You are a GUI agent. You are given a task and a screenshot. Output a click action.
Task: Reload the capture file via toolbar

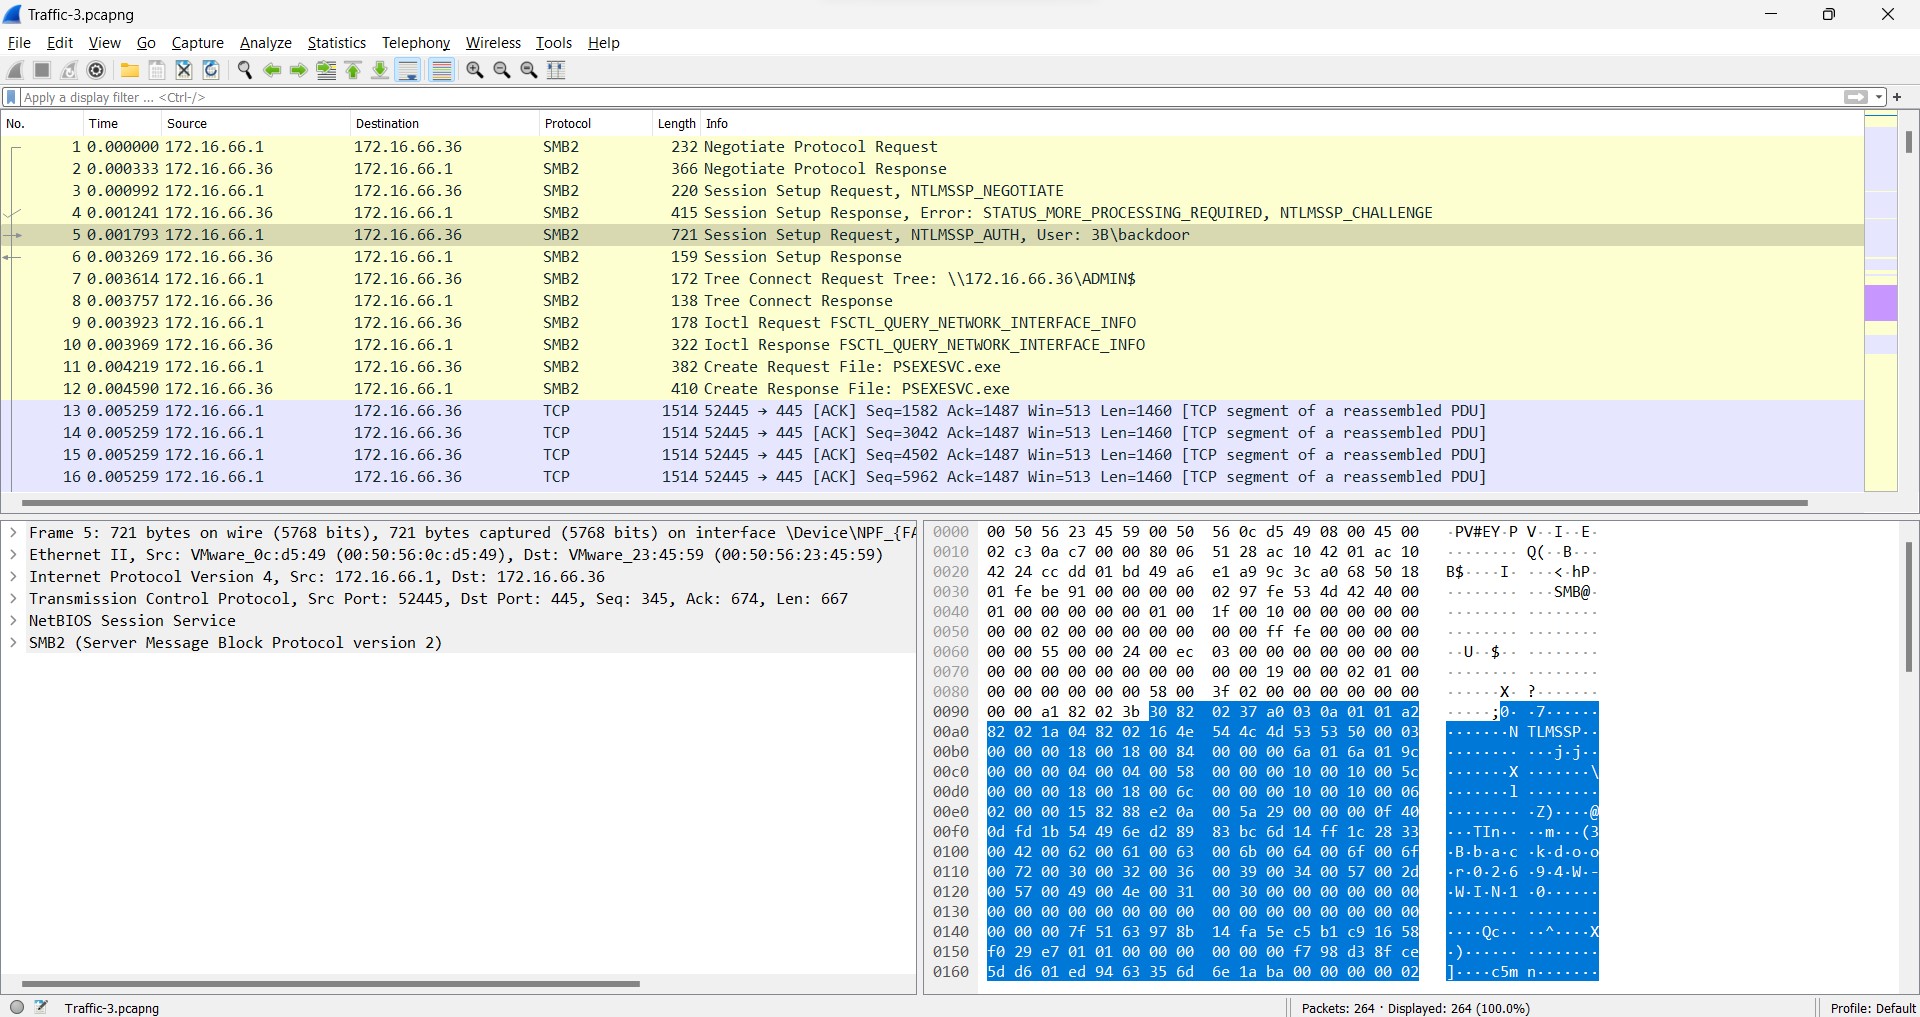pyautogui.click(x=211, y=70)
